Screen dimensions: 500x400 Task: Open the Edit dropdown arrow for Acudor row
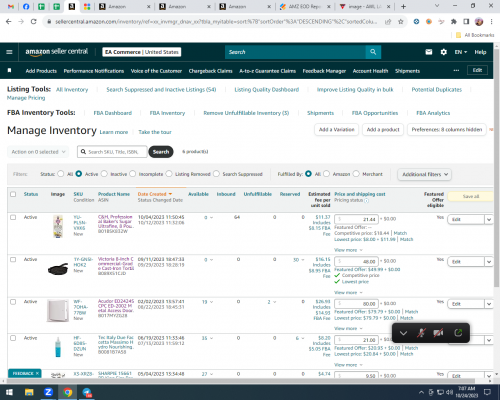(x=489, y=304)
